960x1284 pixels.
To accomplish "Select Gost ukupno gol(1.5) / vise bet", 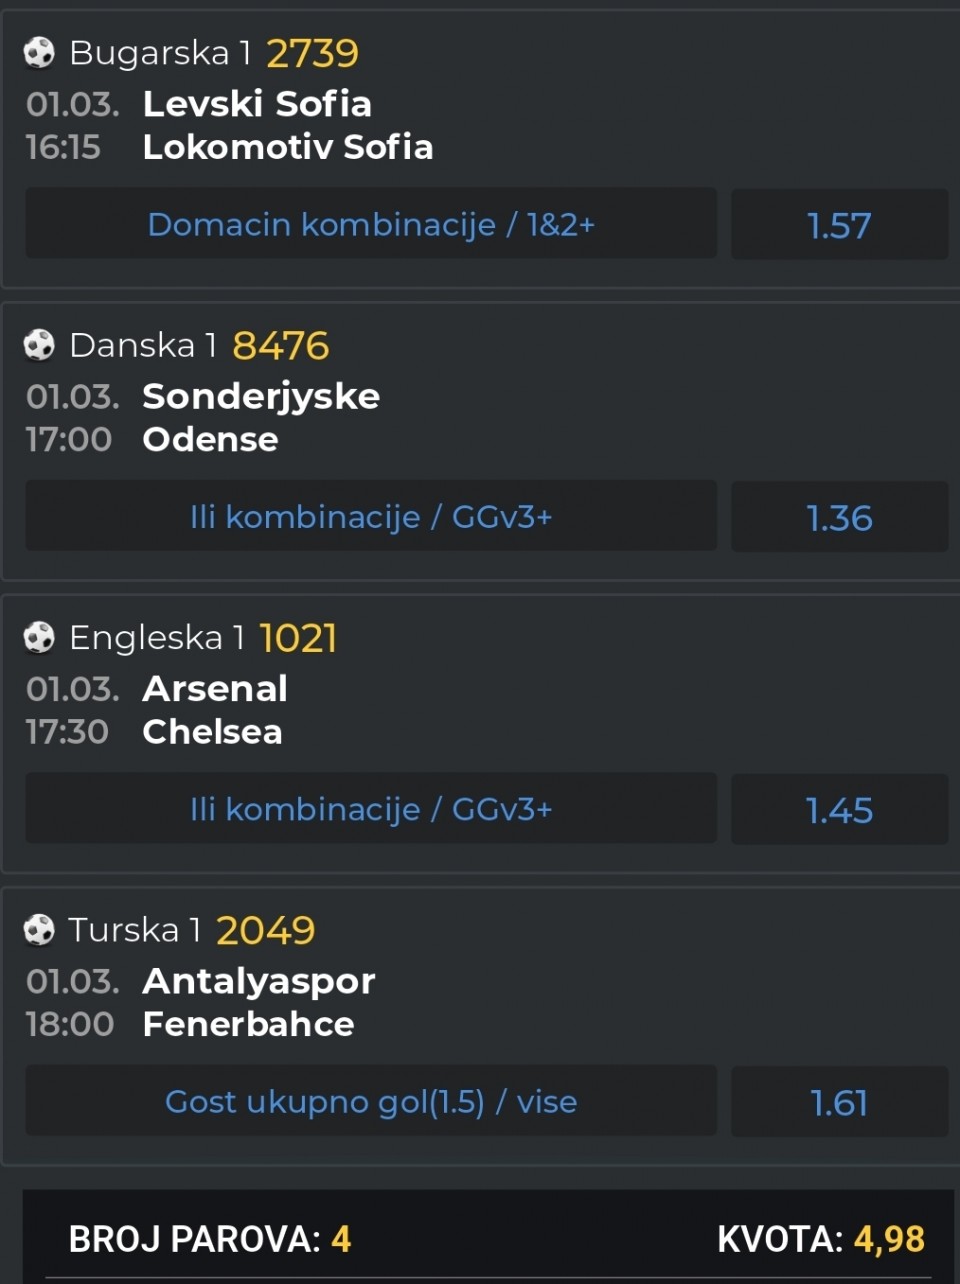I will (371, 1101).
